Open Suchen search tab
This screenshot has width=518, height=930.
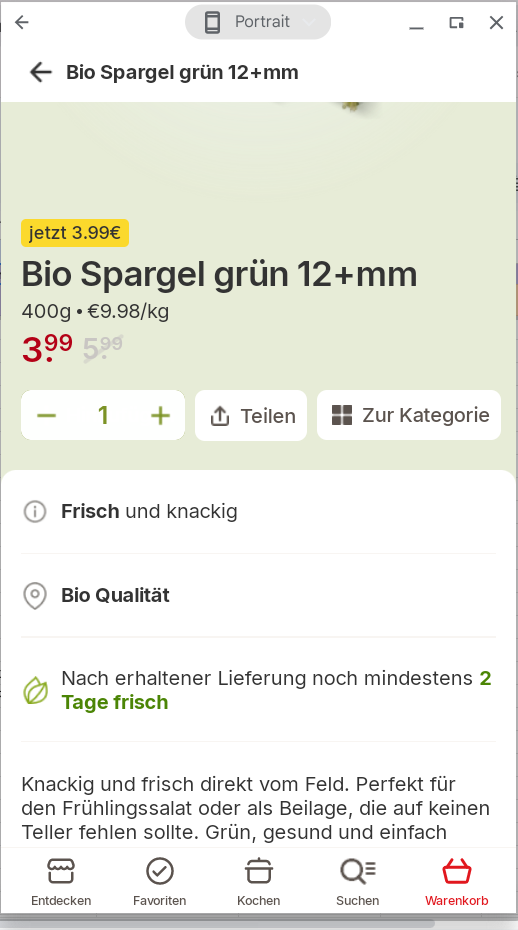(x=358, y=882)
